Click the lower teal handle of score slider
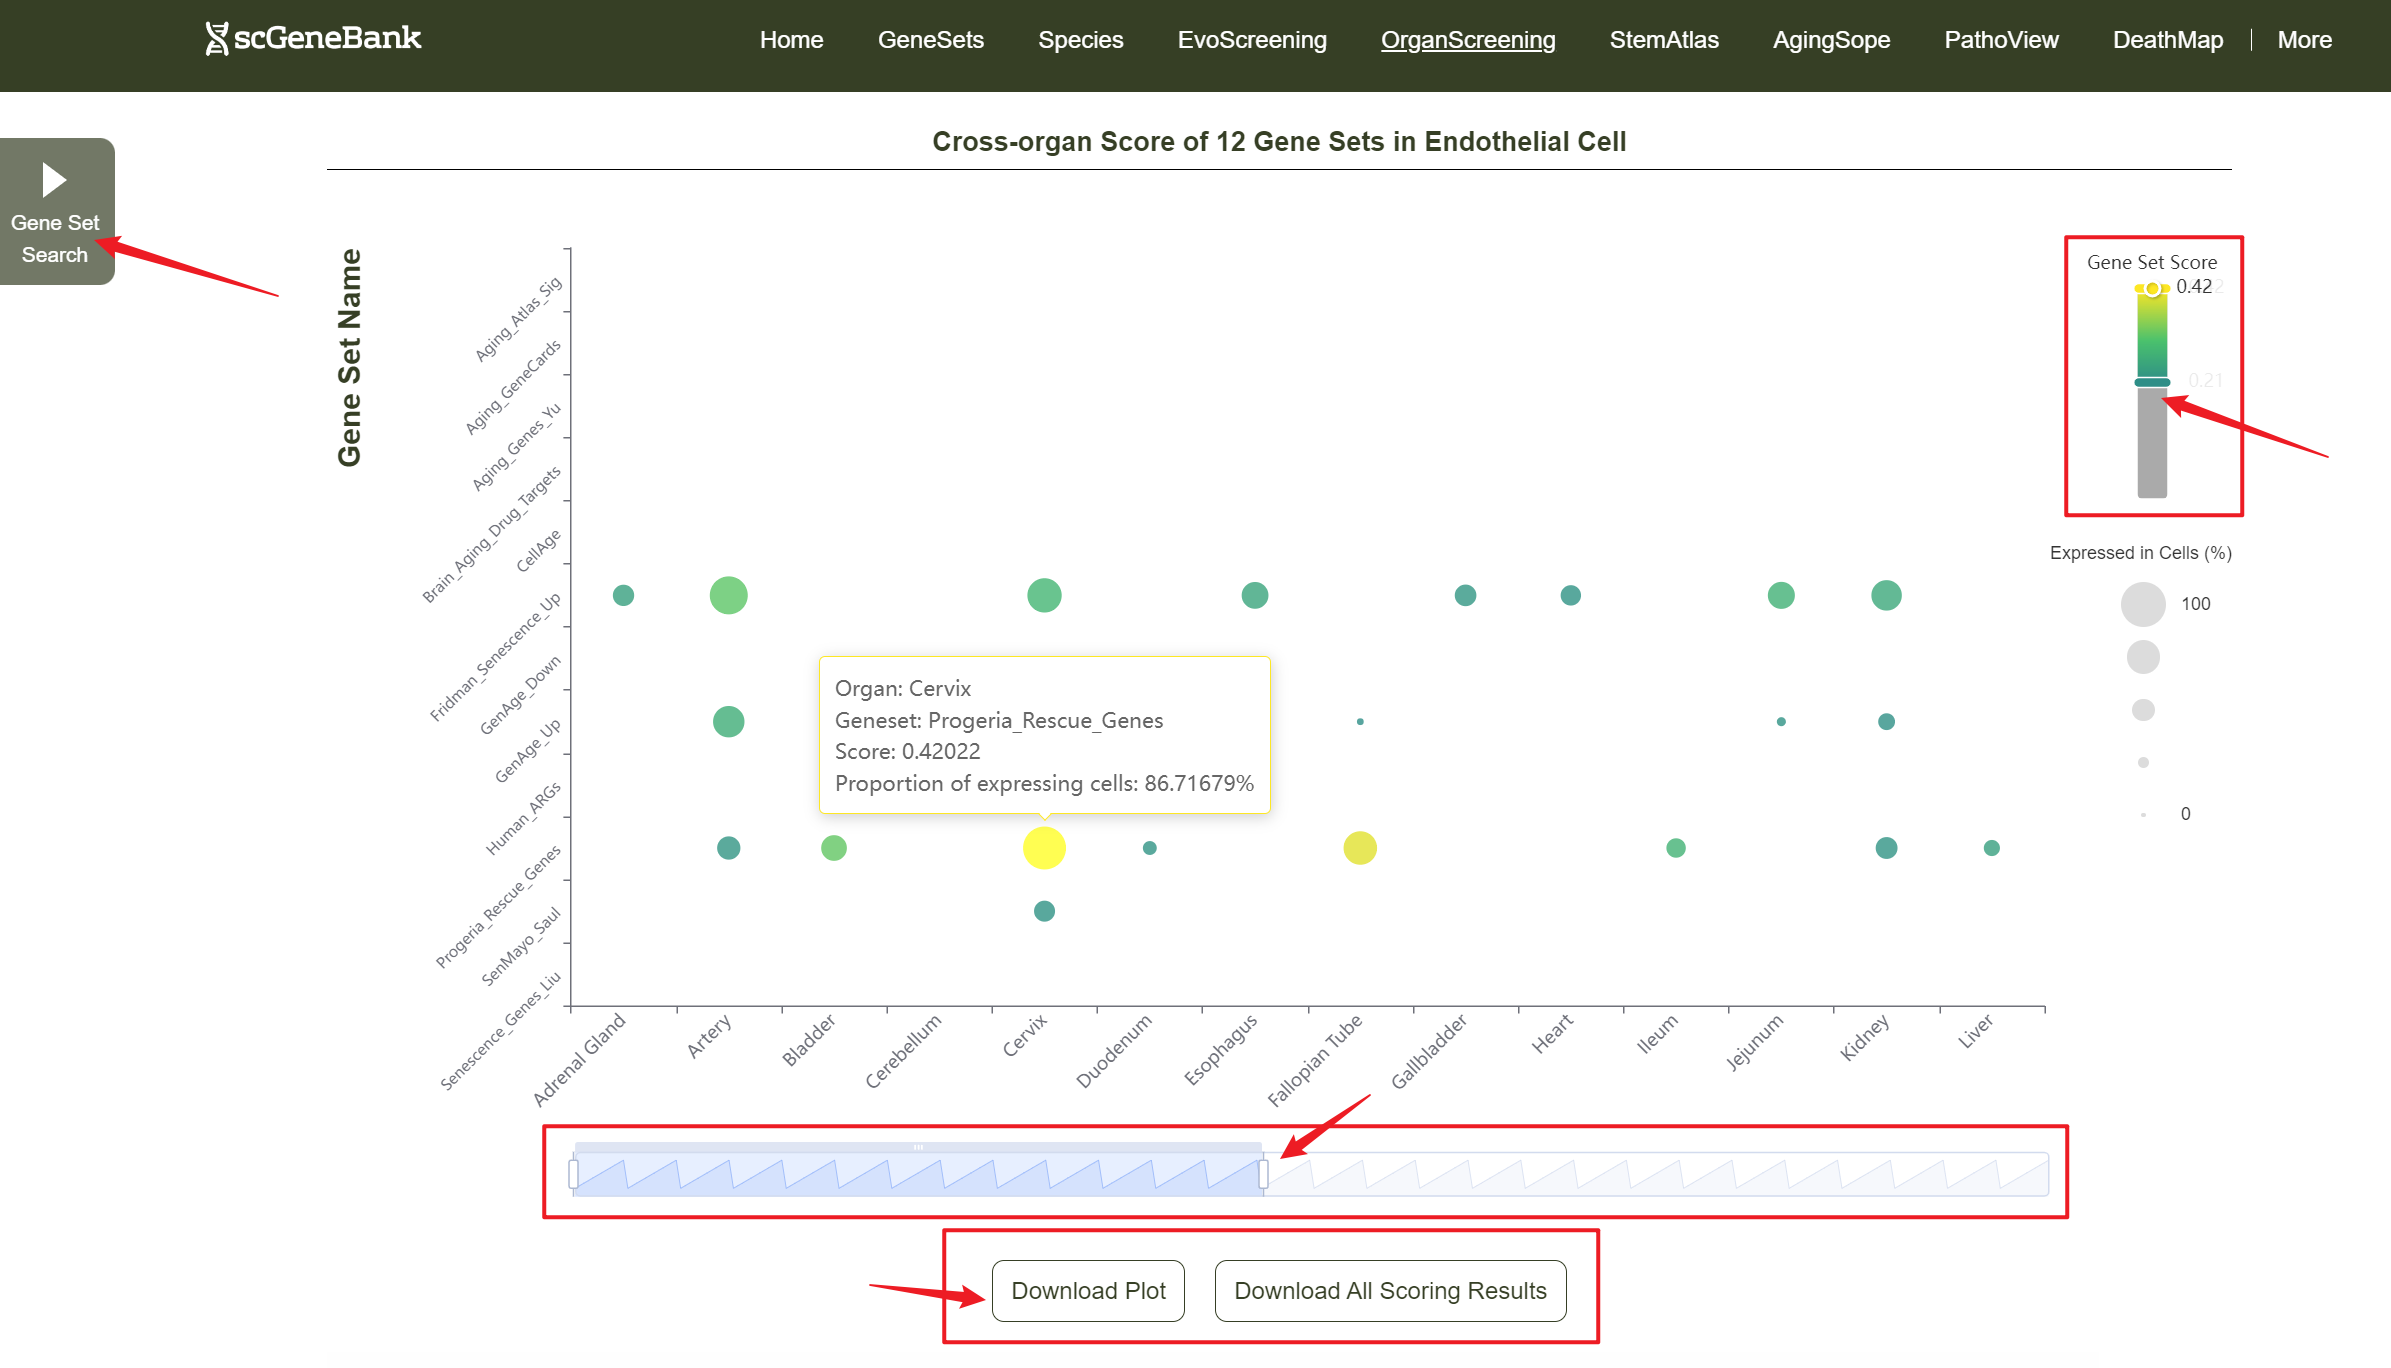Screen dimensions: 2391x1368 point(2152,382)
